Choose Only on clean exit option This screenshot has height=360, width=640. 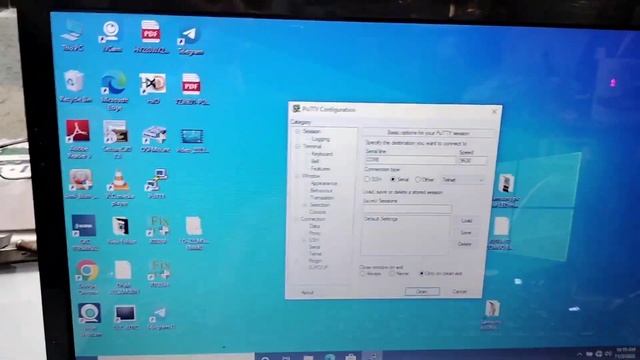422,273
